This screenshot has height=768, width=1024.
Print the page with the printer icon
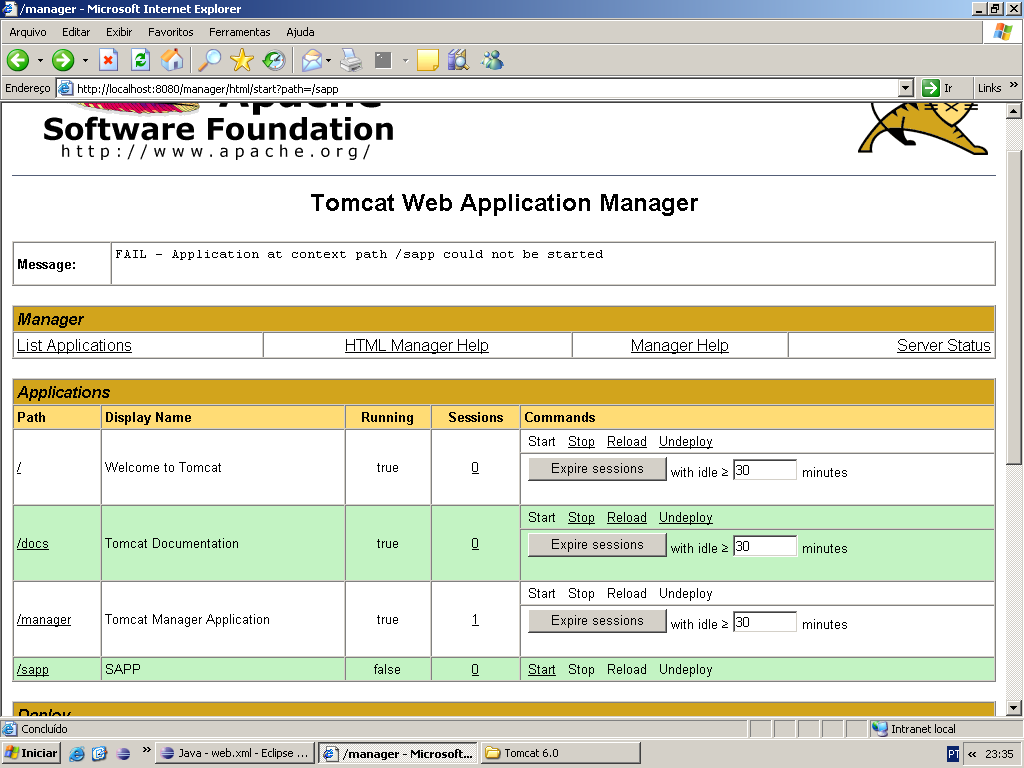(x=351, y=61)
